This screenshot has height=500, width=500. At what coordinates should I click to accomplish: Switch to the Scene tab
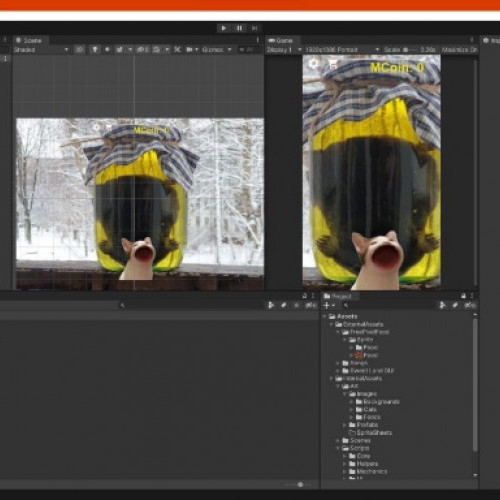pos(30,40)
